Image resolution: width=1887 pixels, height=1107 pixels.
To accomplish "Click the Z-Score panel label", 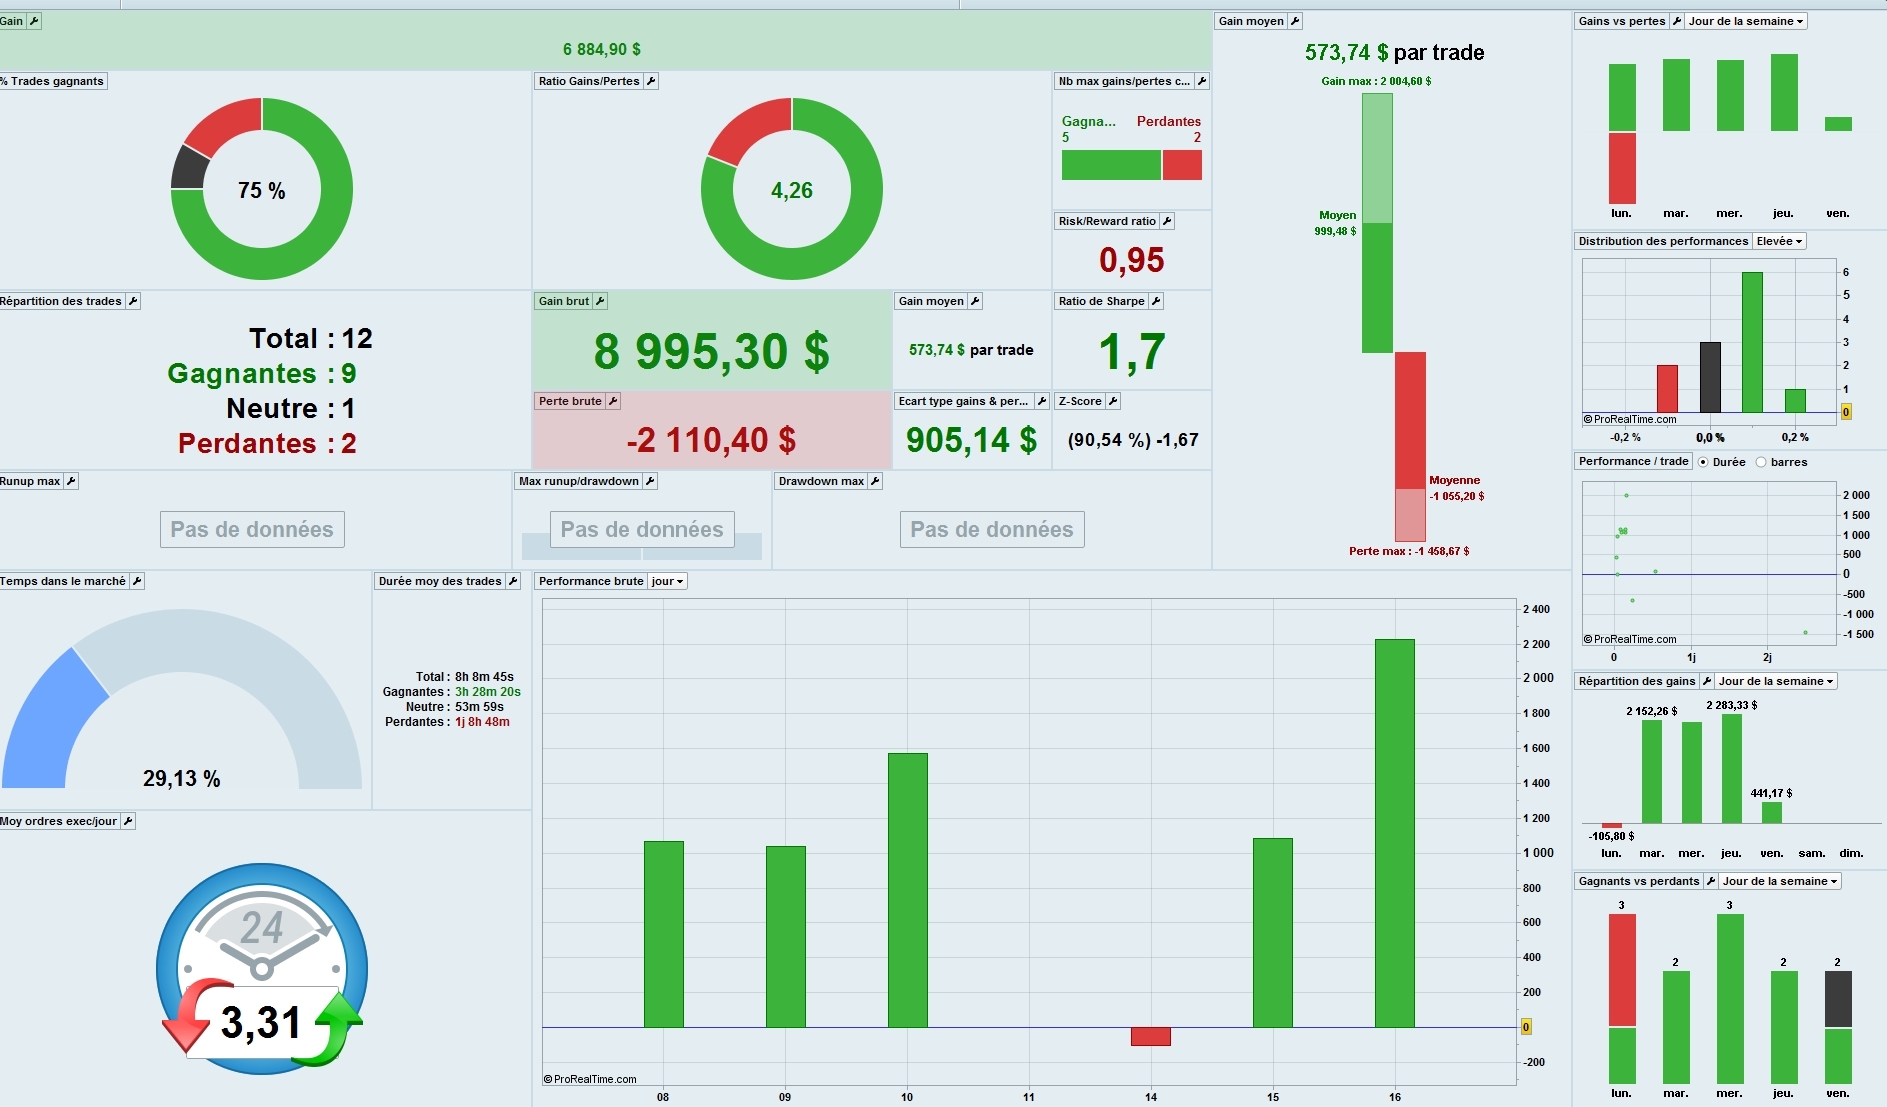I will coord(1080,401).
